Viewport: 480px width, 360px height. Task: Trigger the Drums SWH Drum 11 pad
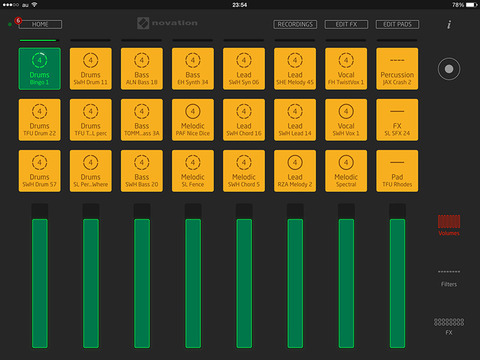coord(91,69)
